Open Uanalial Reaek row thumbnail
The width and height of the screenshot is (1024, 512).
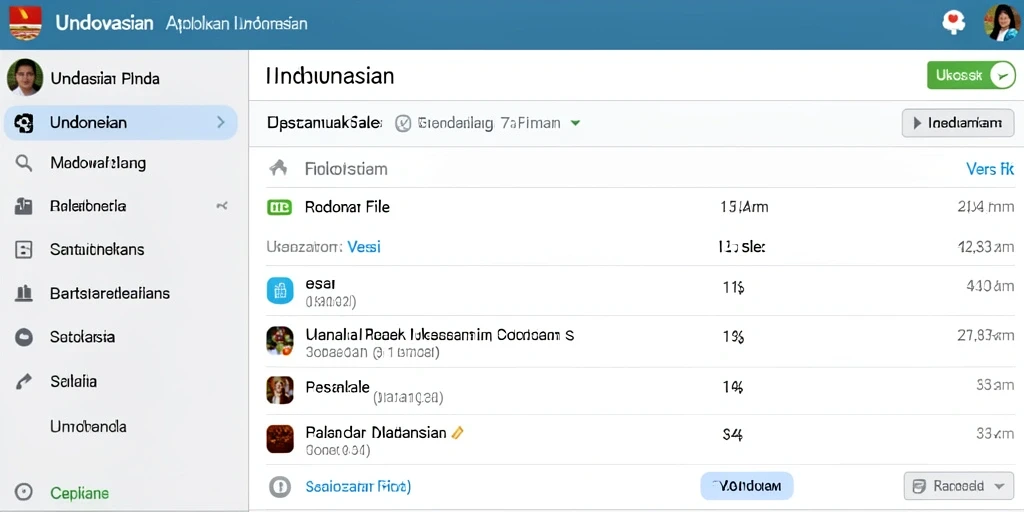(x=280, y=341)
